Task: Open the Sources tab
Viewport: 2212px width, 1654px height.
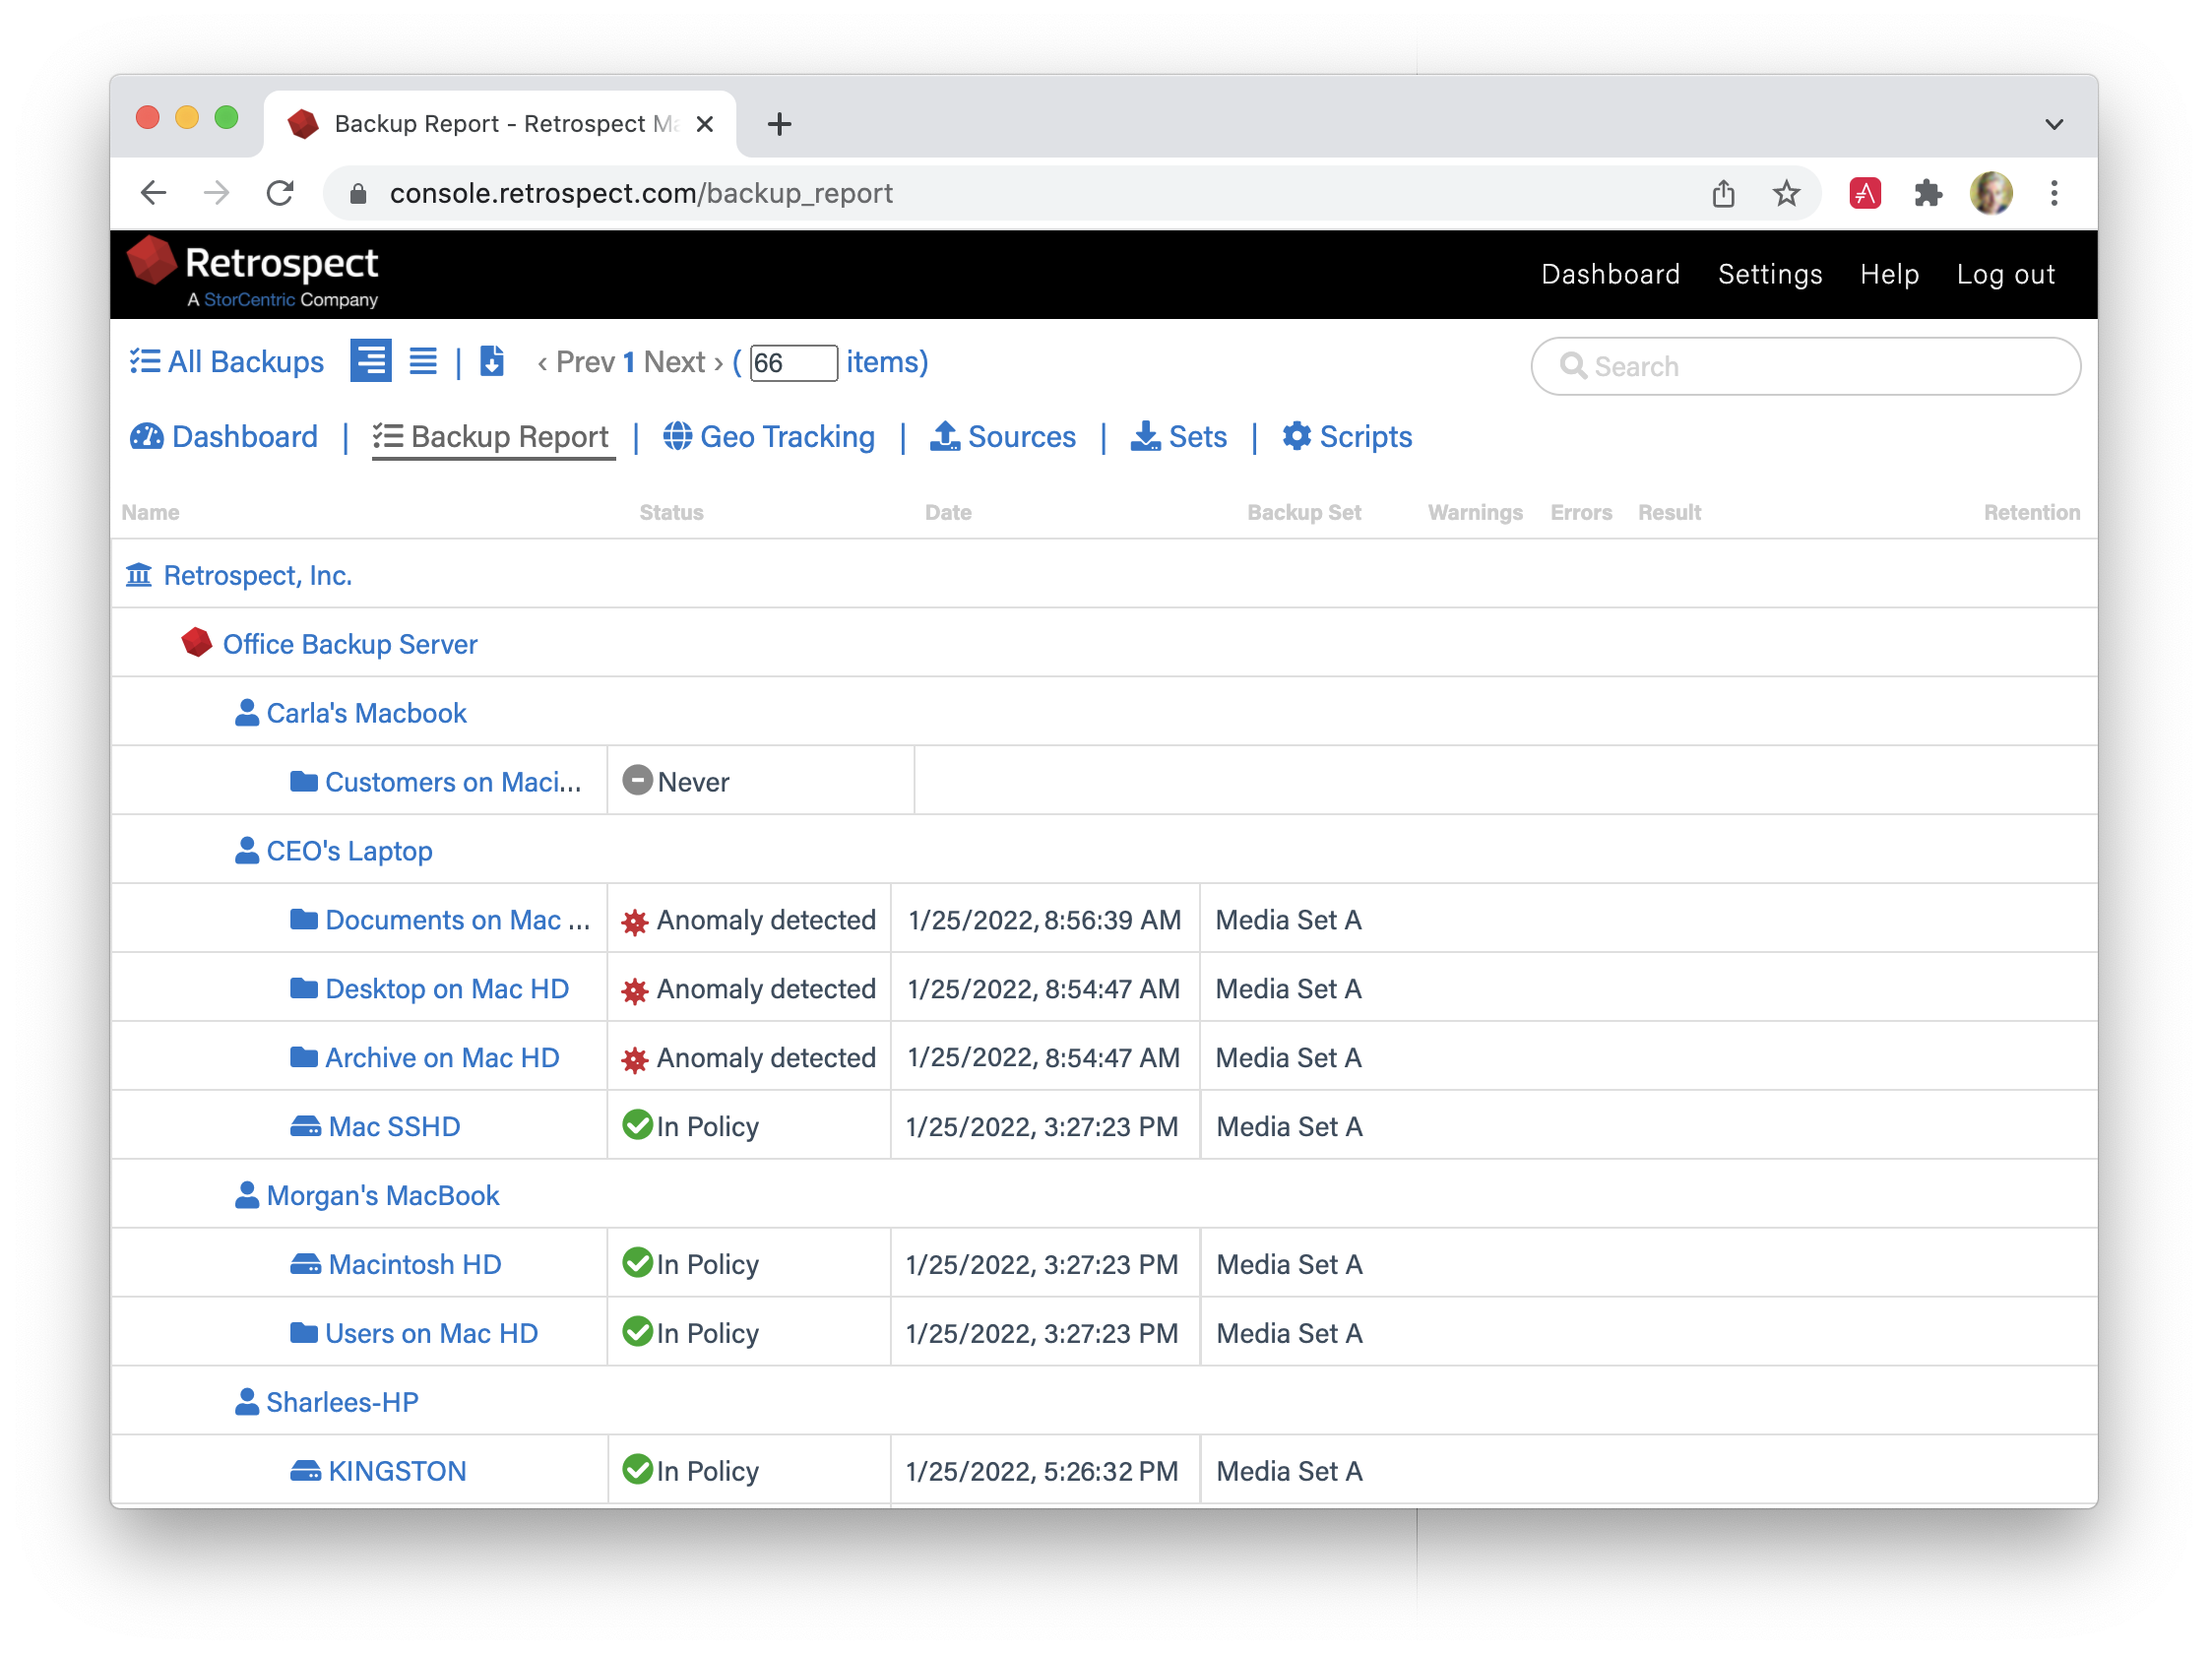Action: click(x=1003, y=437)
